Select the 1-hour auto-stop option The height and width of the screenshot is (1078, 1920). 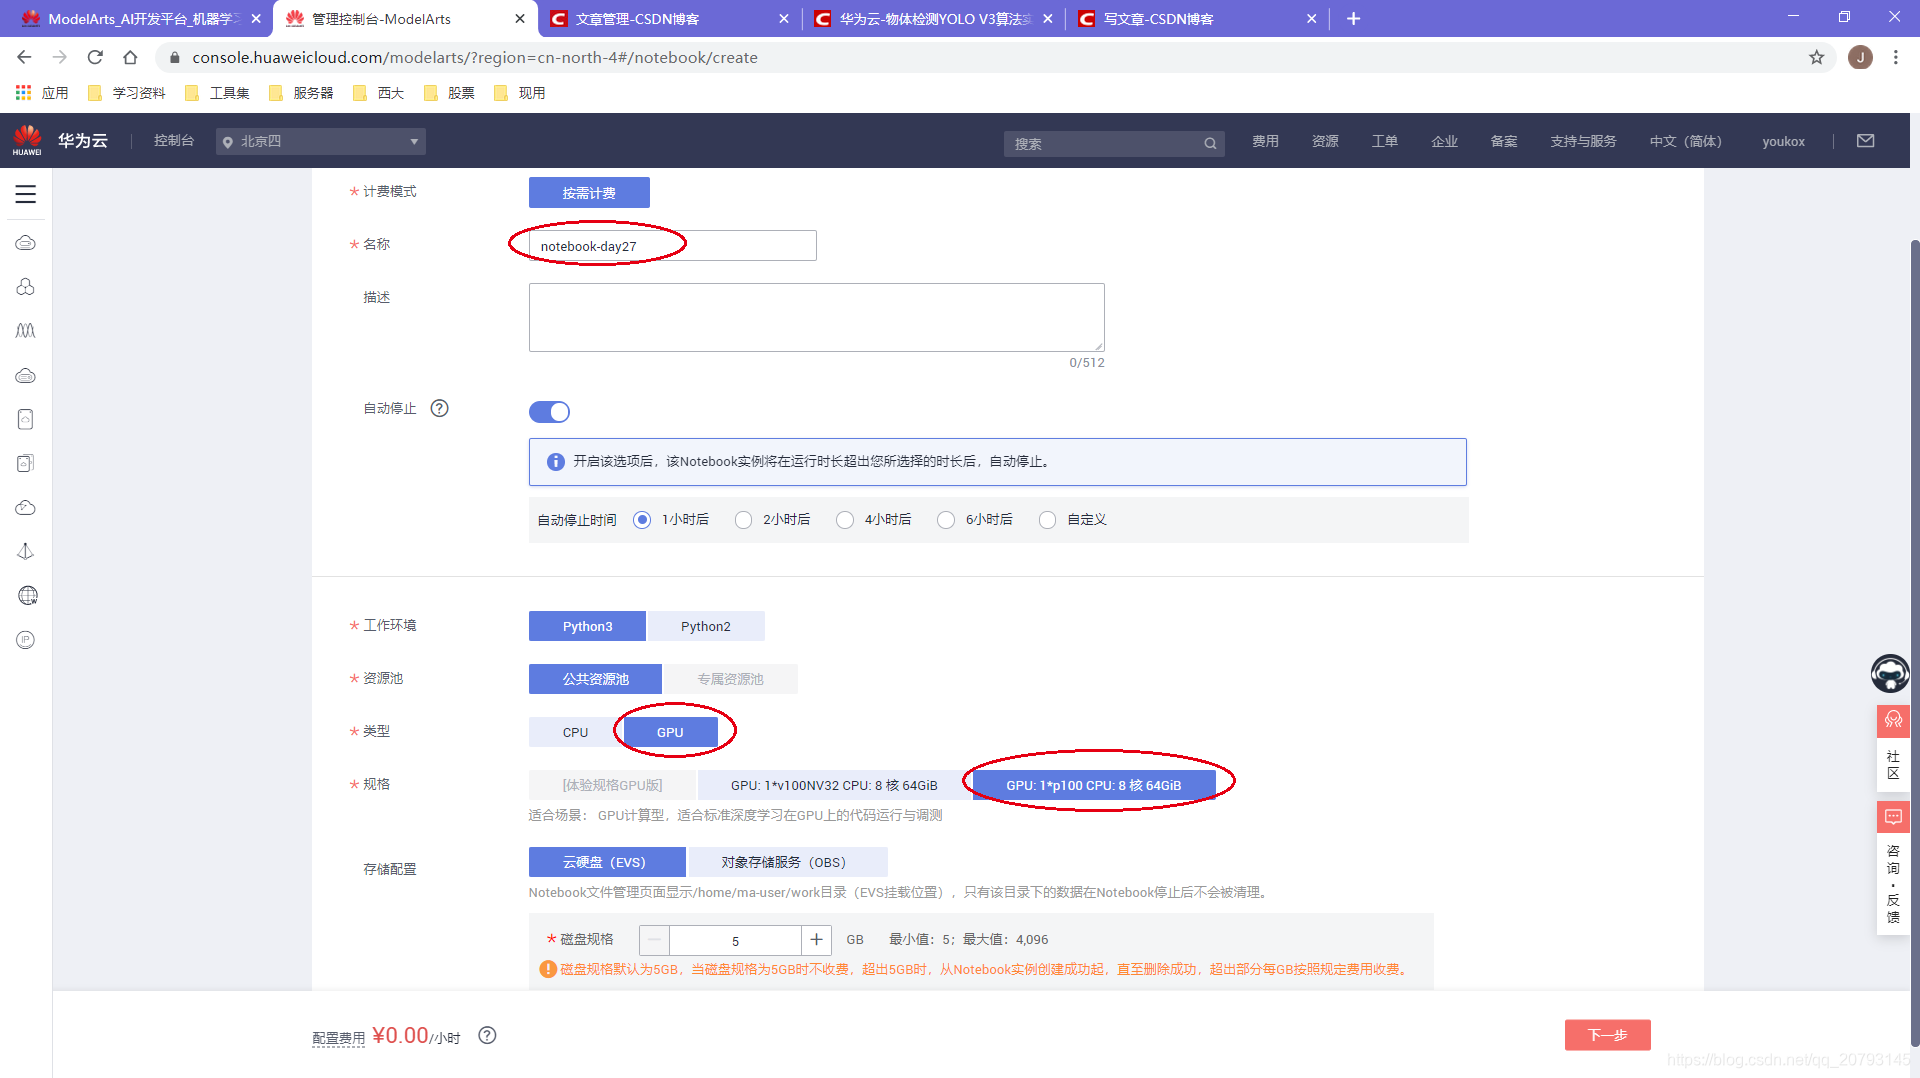click(x=642, y=520)
